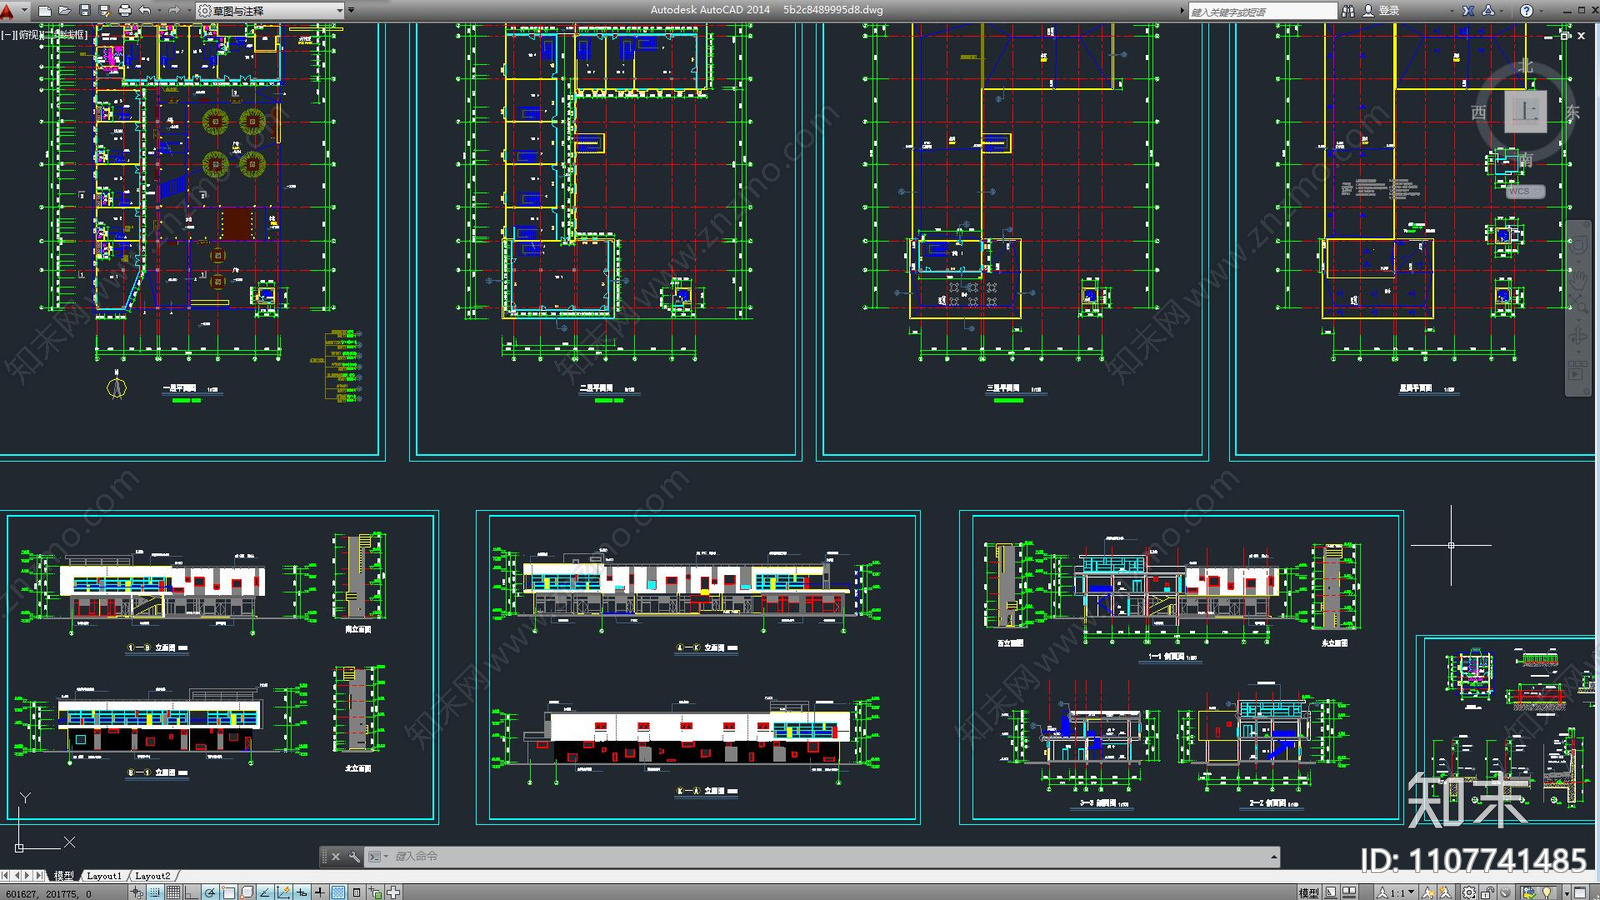Open the WCS coordinate system dropdown
Viewport: 1600px width, 900px height.
pos(1525,191)
